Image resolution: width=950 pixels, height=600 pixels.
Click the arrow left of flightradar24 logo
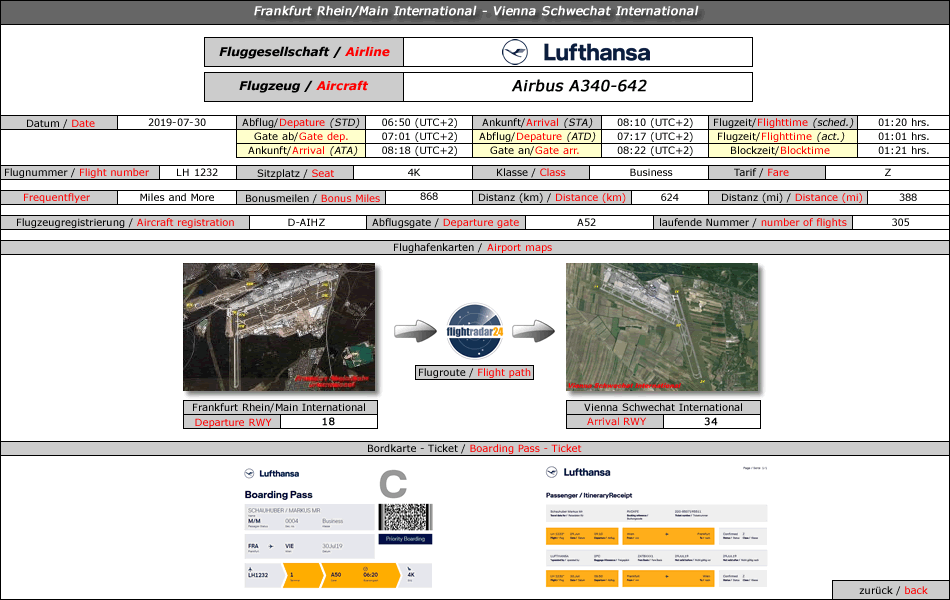[x=416, y=332]
